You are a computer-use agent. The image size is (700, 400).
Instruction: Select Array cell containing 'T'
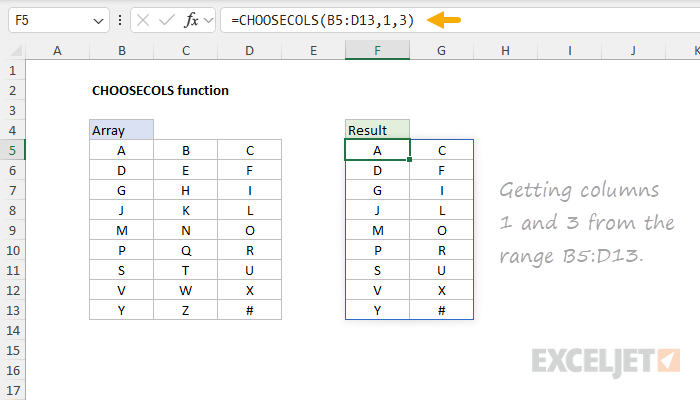click(186, 270)
